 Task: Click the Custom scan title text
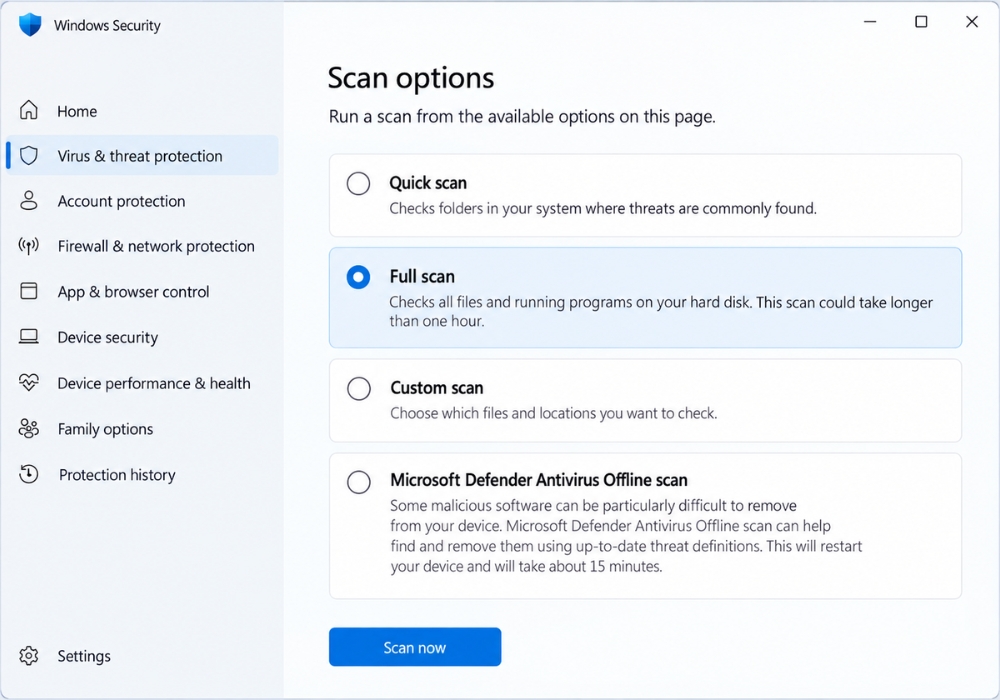tap(437, 388)
